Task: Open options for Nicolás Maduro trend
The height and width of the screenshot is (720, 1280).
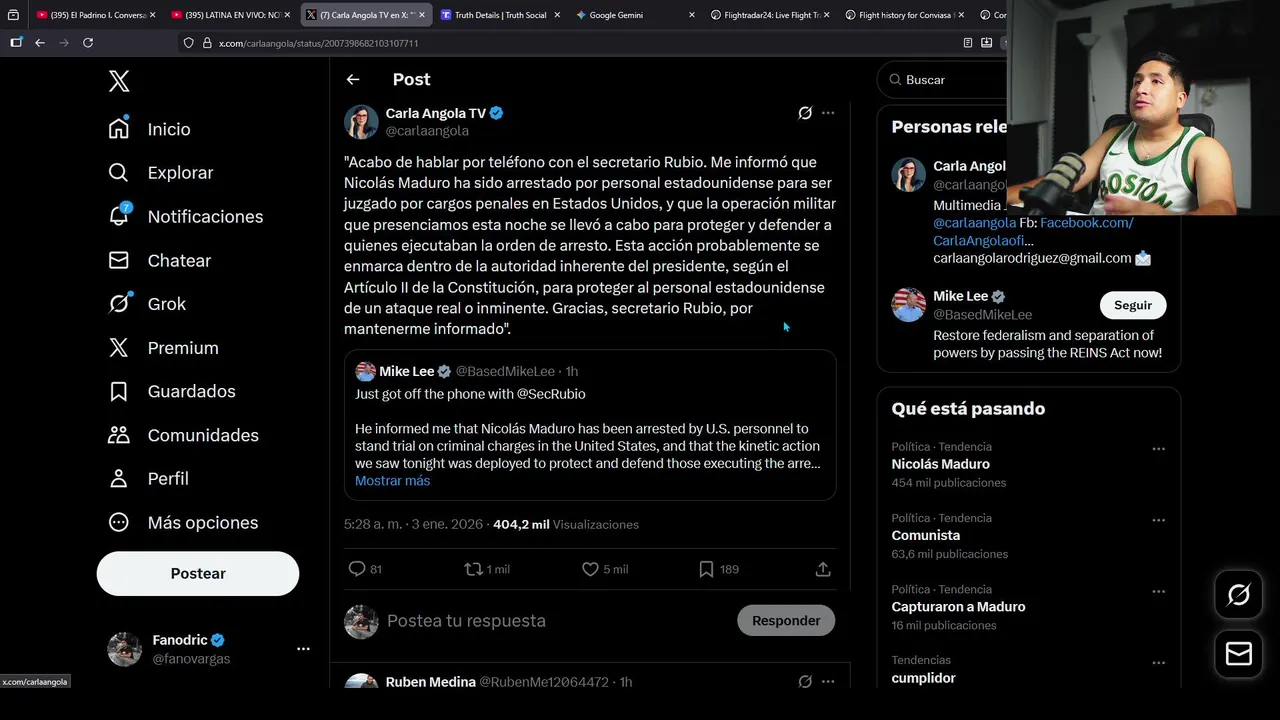Action: point(1158,449)
